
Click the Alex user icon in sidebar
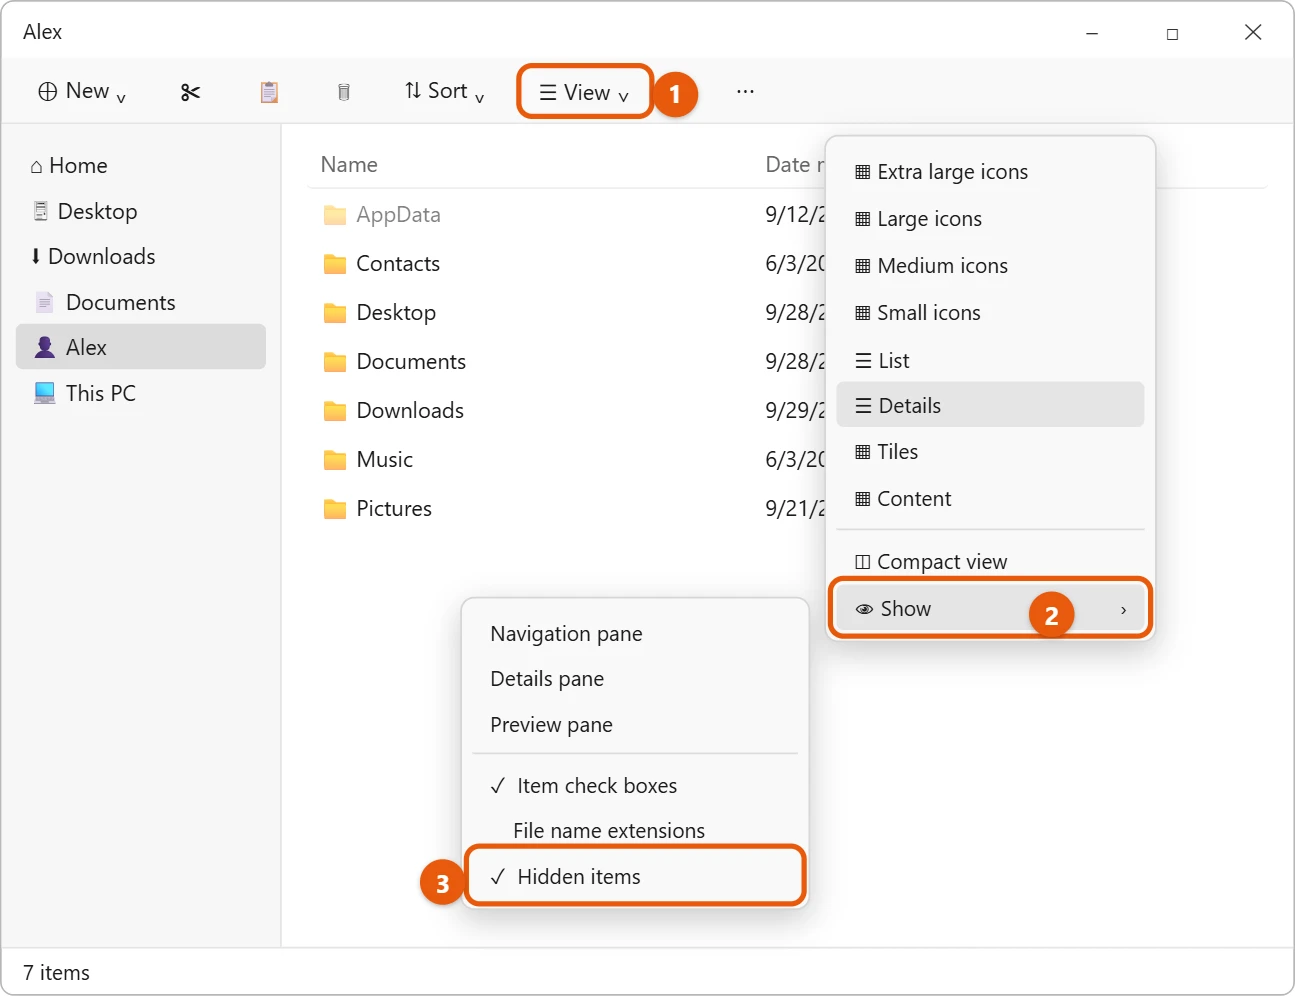coord(45,347)
